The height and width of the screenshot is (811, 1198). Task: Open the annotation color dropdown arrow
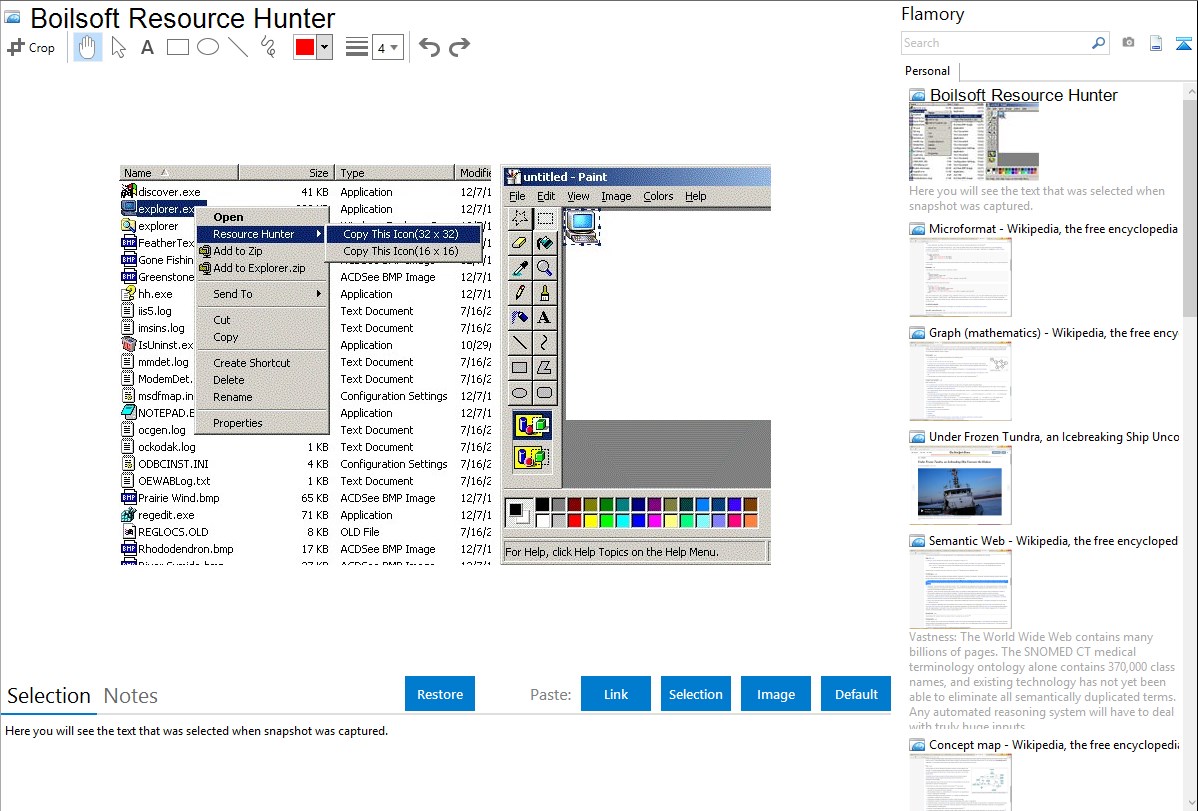325,47
